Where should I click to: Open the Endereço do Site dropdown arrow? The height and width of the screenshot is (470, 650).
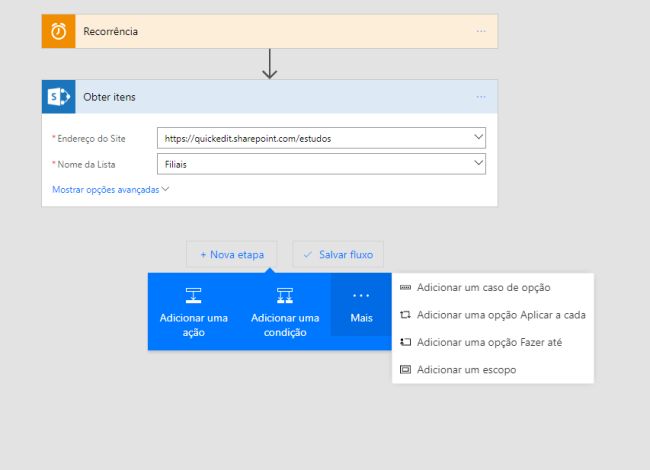click(478, 137)
